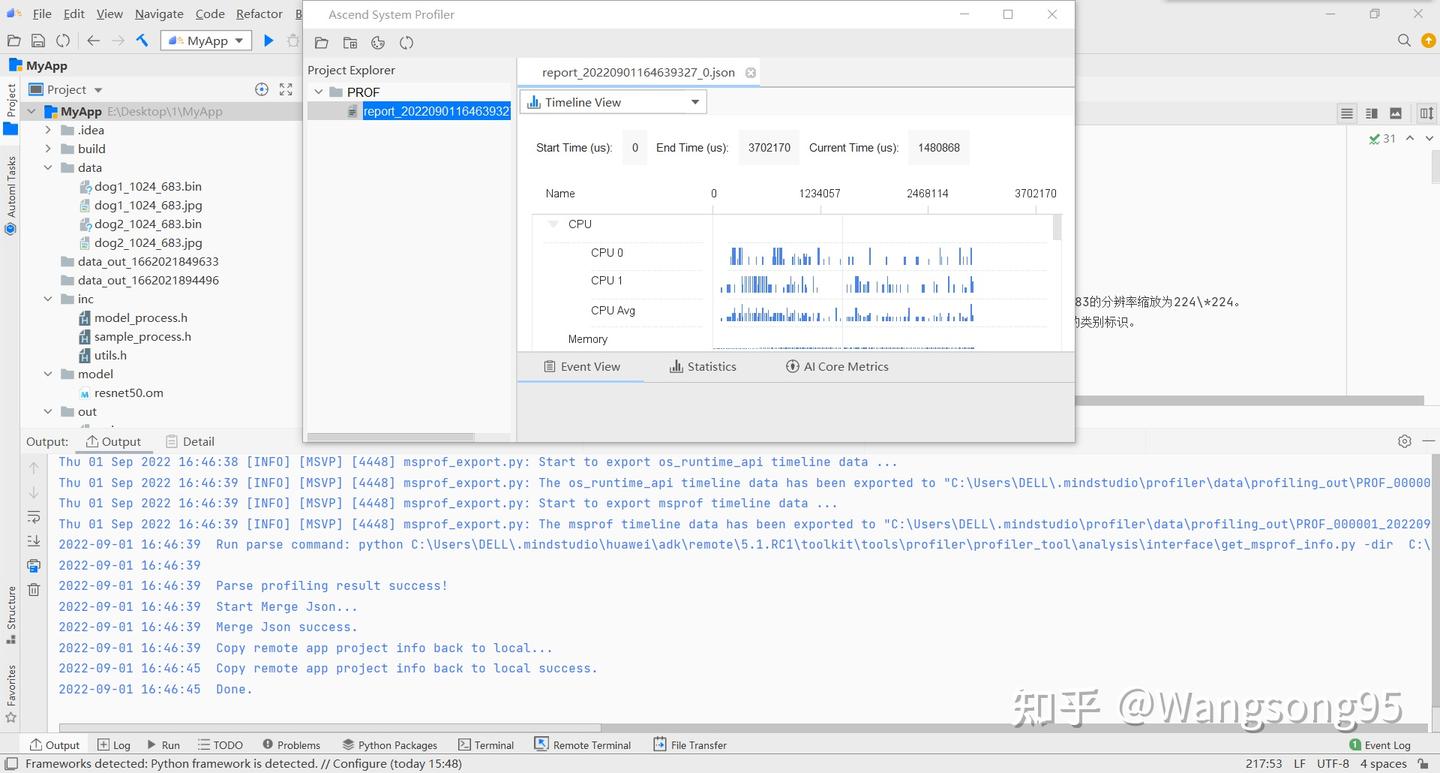Collapse the CPU row in the timeline
Viewport: 1440px width, 773px height.
tap(552, 224)
